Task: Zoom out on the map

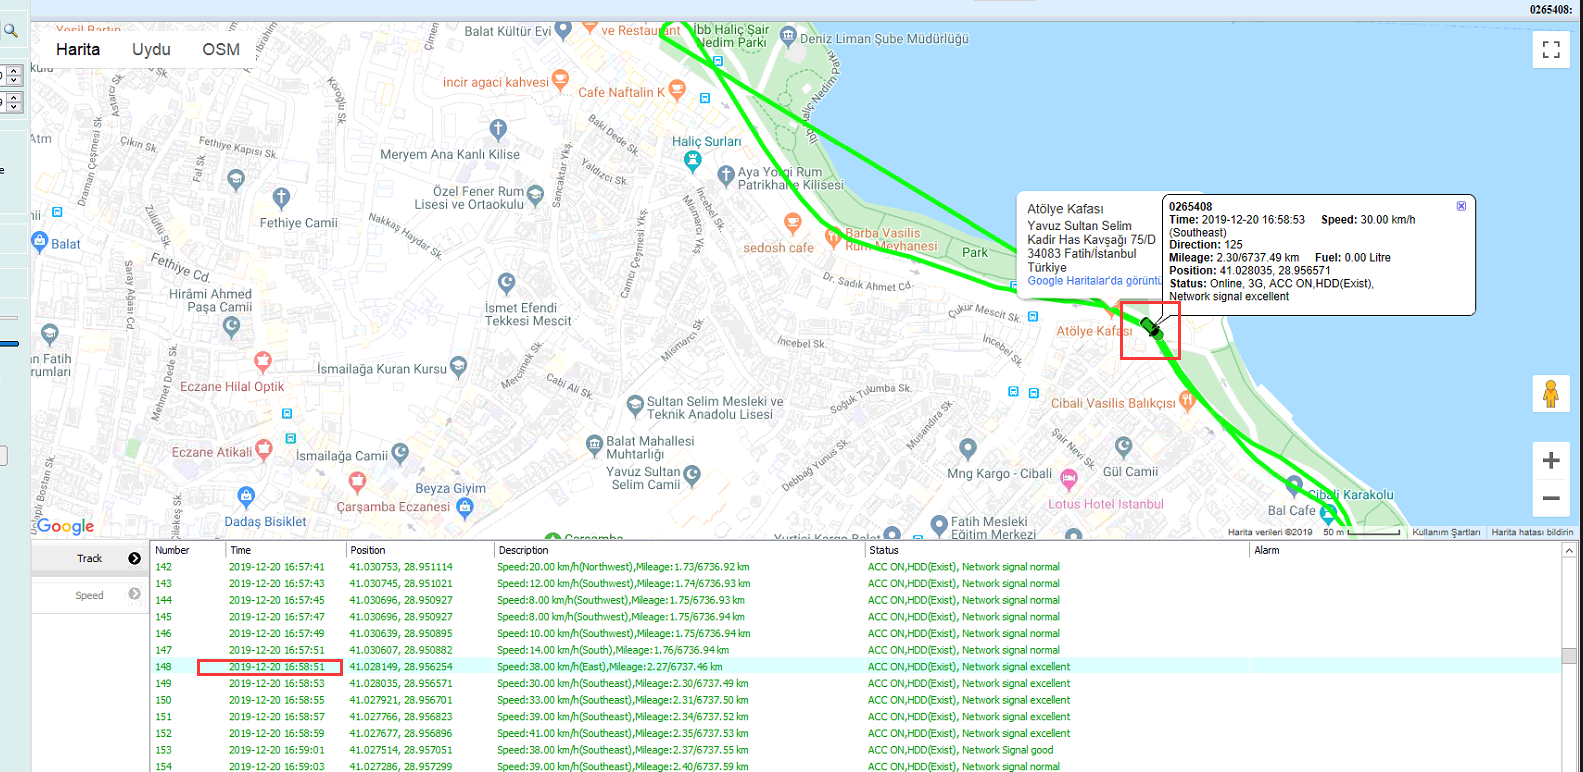Action: click(x=1550, y=498)
